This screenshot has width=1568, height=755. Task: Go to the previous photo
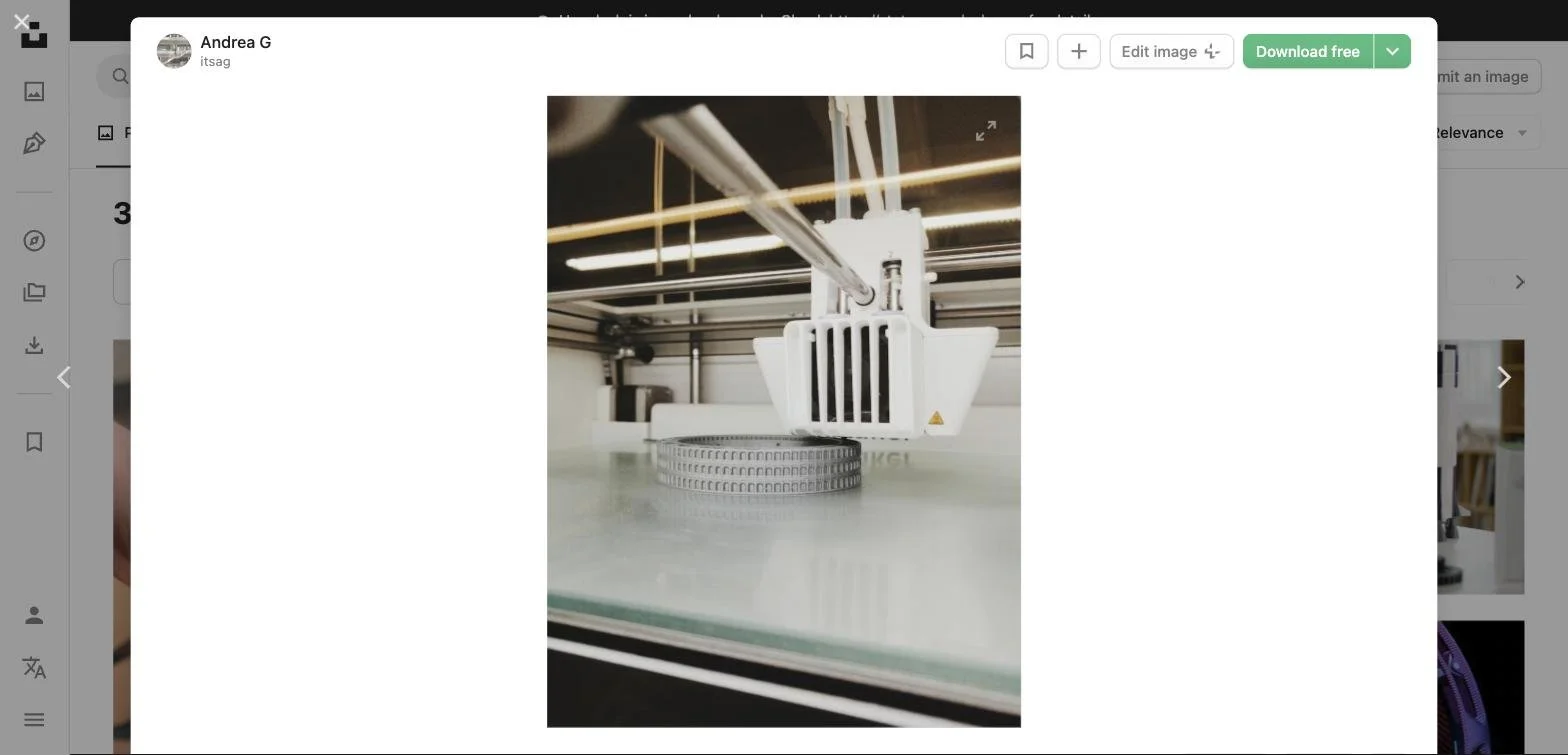click(x=64, y=377)
